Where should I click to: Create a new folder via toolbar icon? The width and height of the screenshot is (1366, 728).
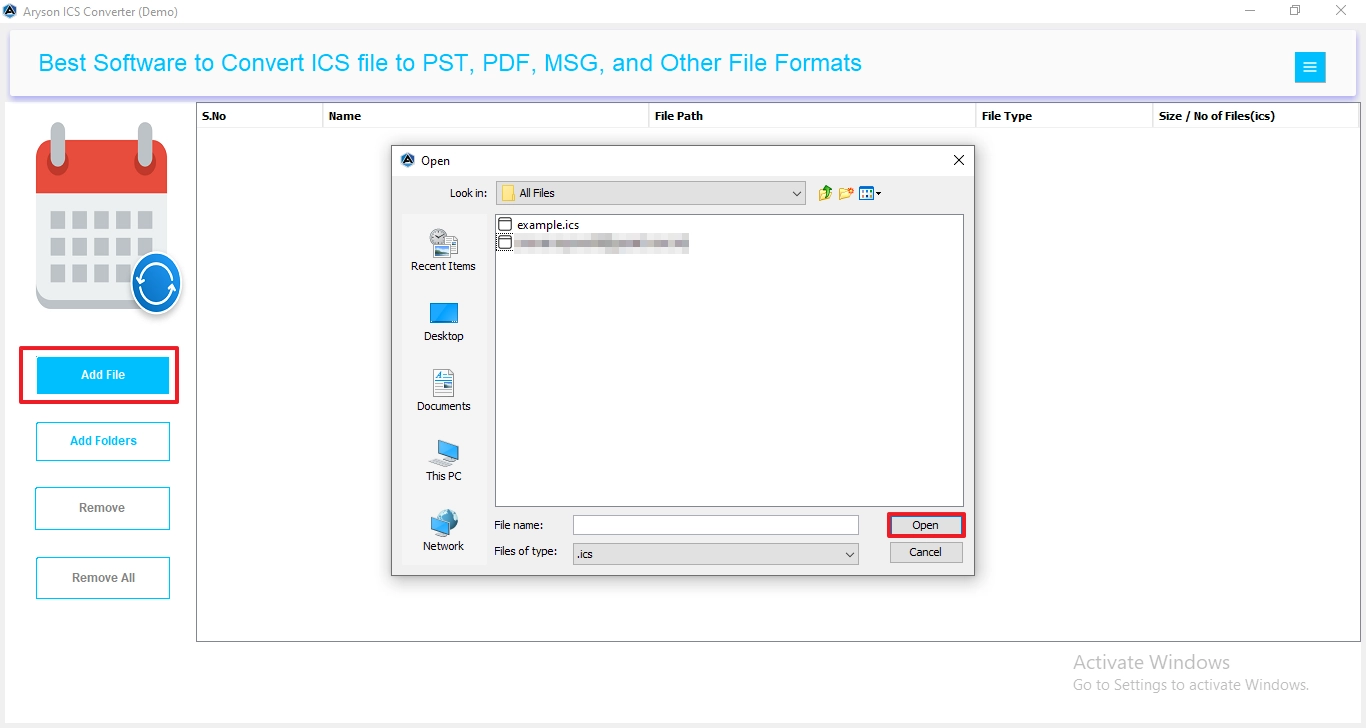click(846, 193)
